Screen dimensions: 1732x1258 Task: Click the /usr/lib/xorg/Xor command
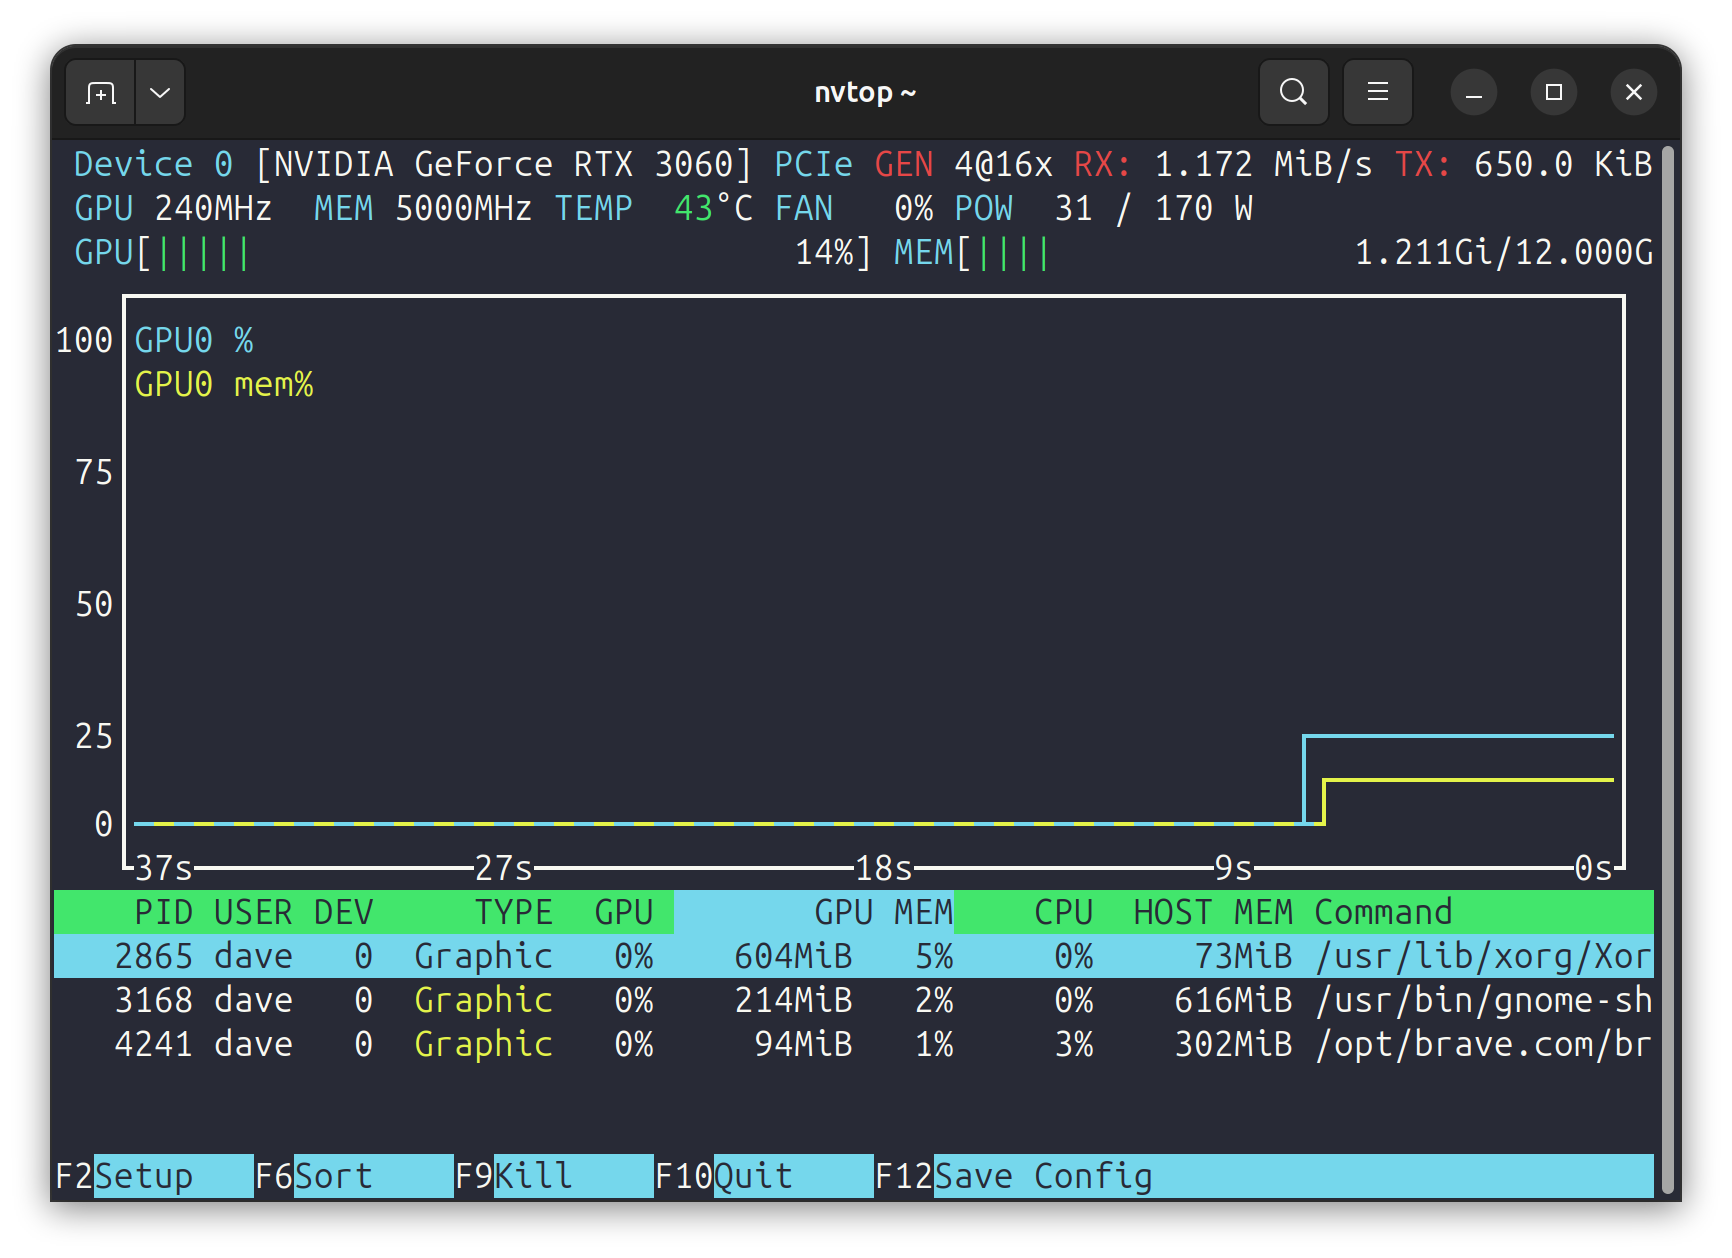1484,956
